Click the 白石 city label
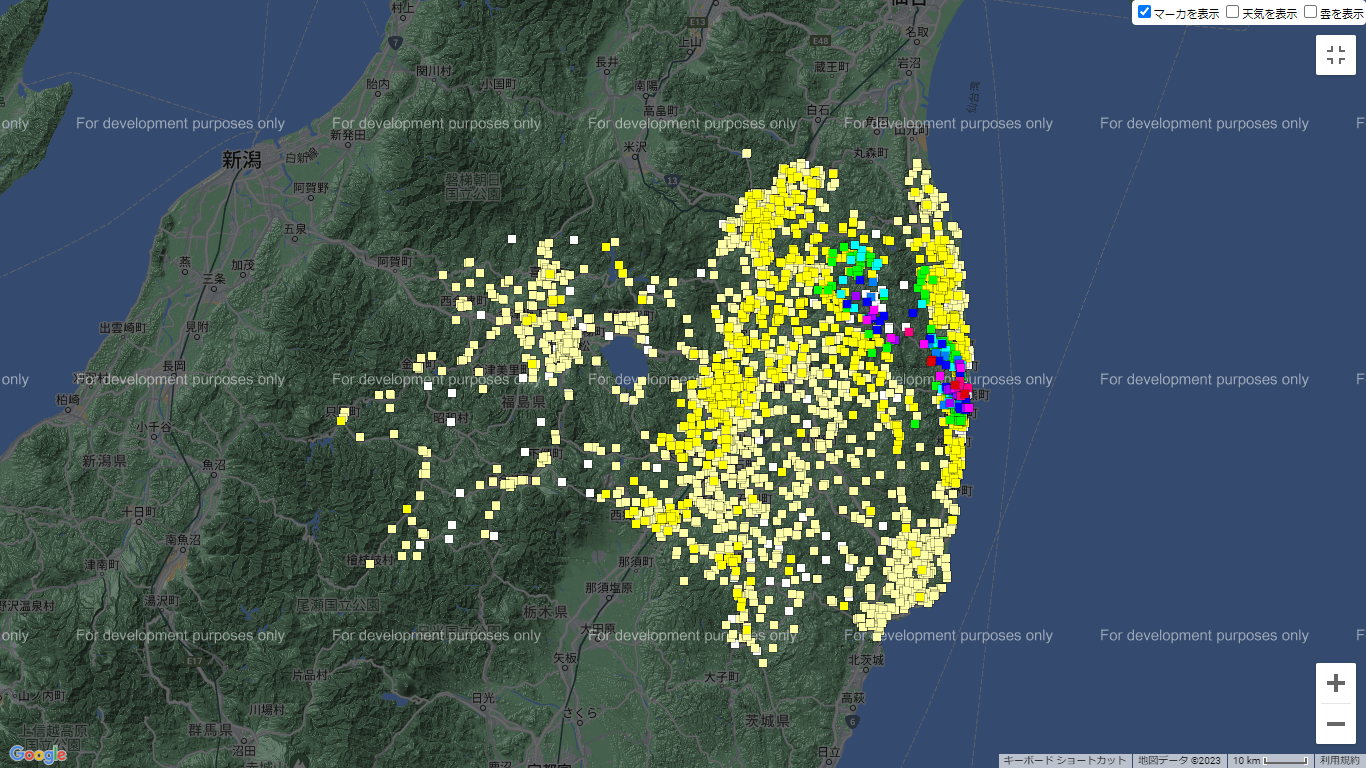Image resolution: width=1366 pixels, height=768 pixels. click(x=819, y=109)
